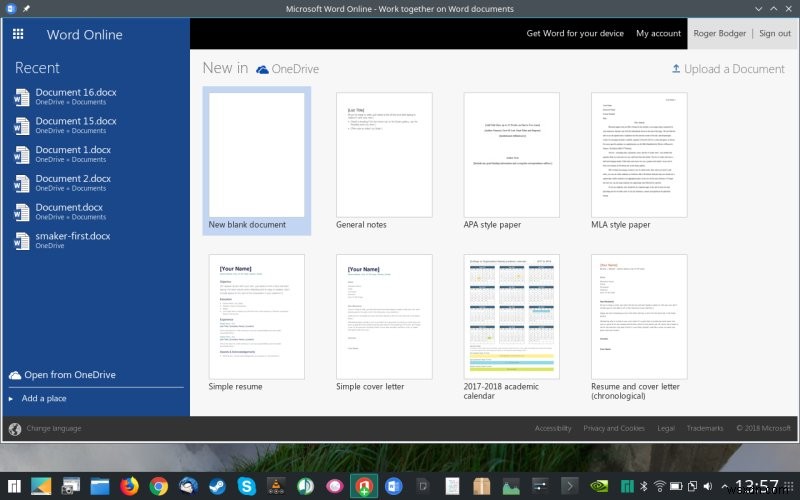Open the app launcher grid icon
The width and height of the screenshot is (800, 500).
coord(18,34)
